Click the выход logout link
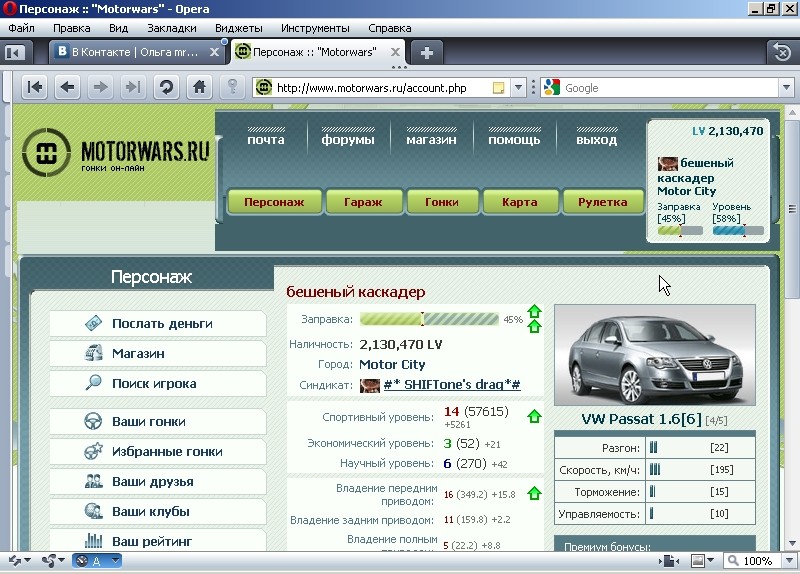 point(596,140)
